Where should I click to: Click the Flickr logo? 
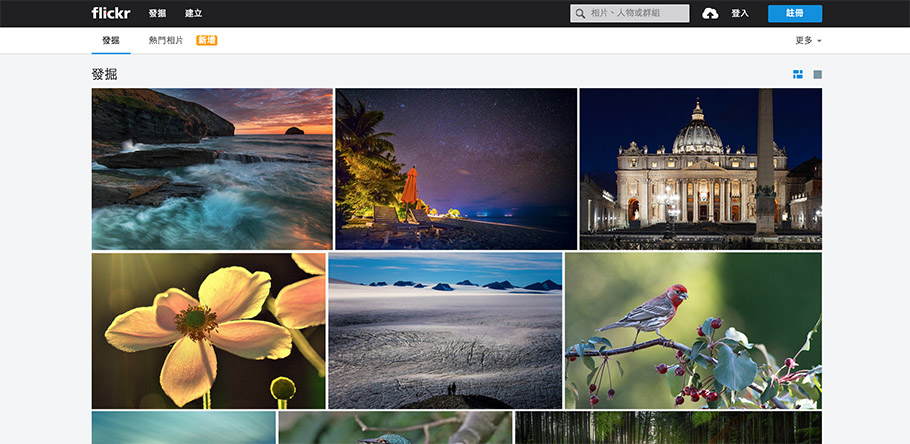tap(110, 13)
